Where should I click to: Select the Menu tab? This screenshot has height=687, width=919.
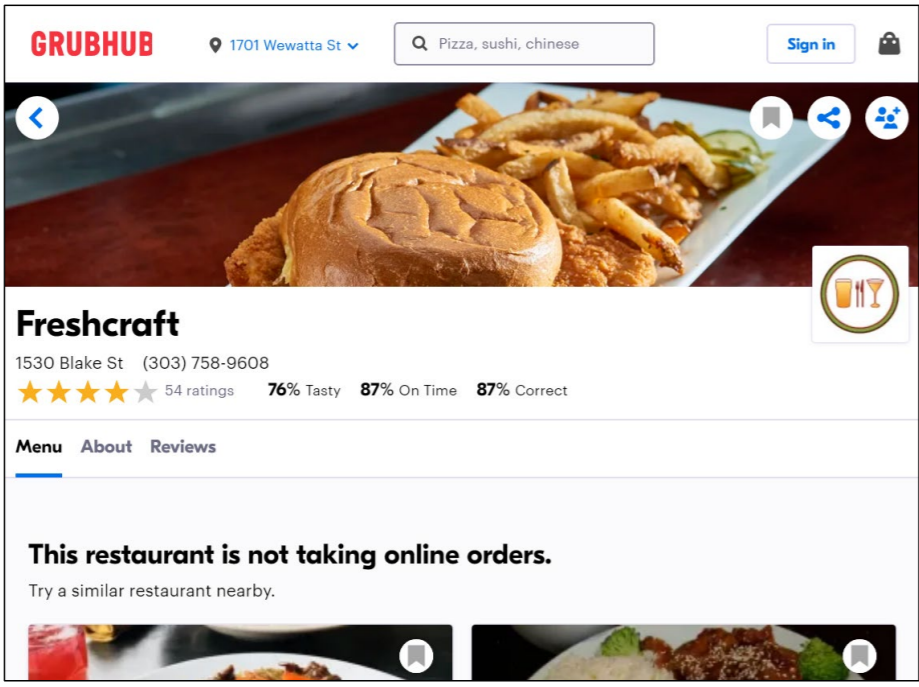39,447
